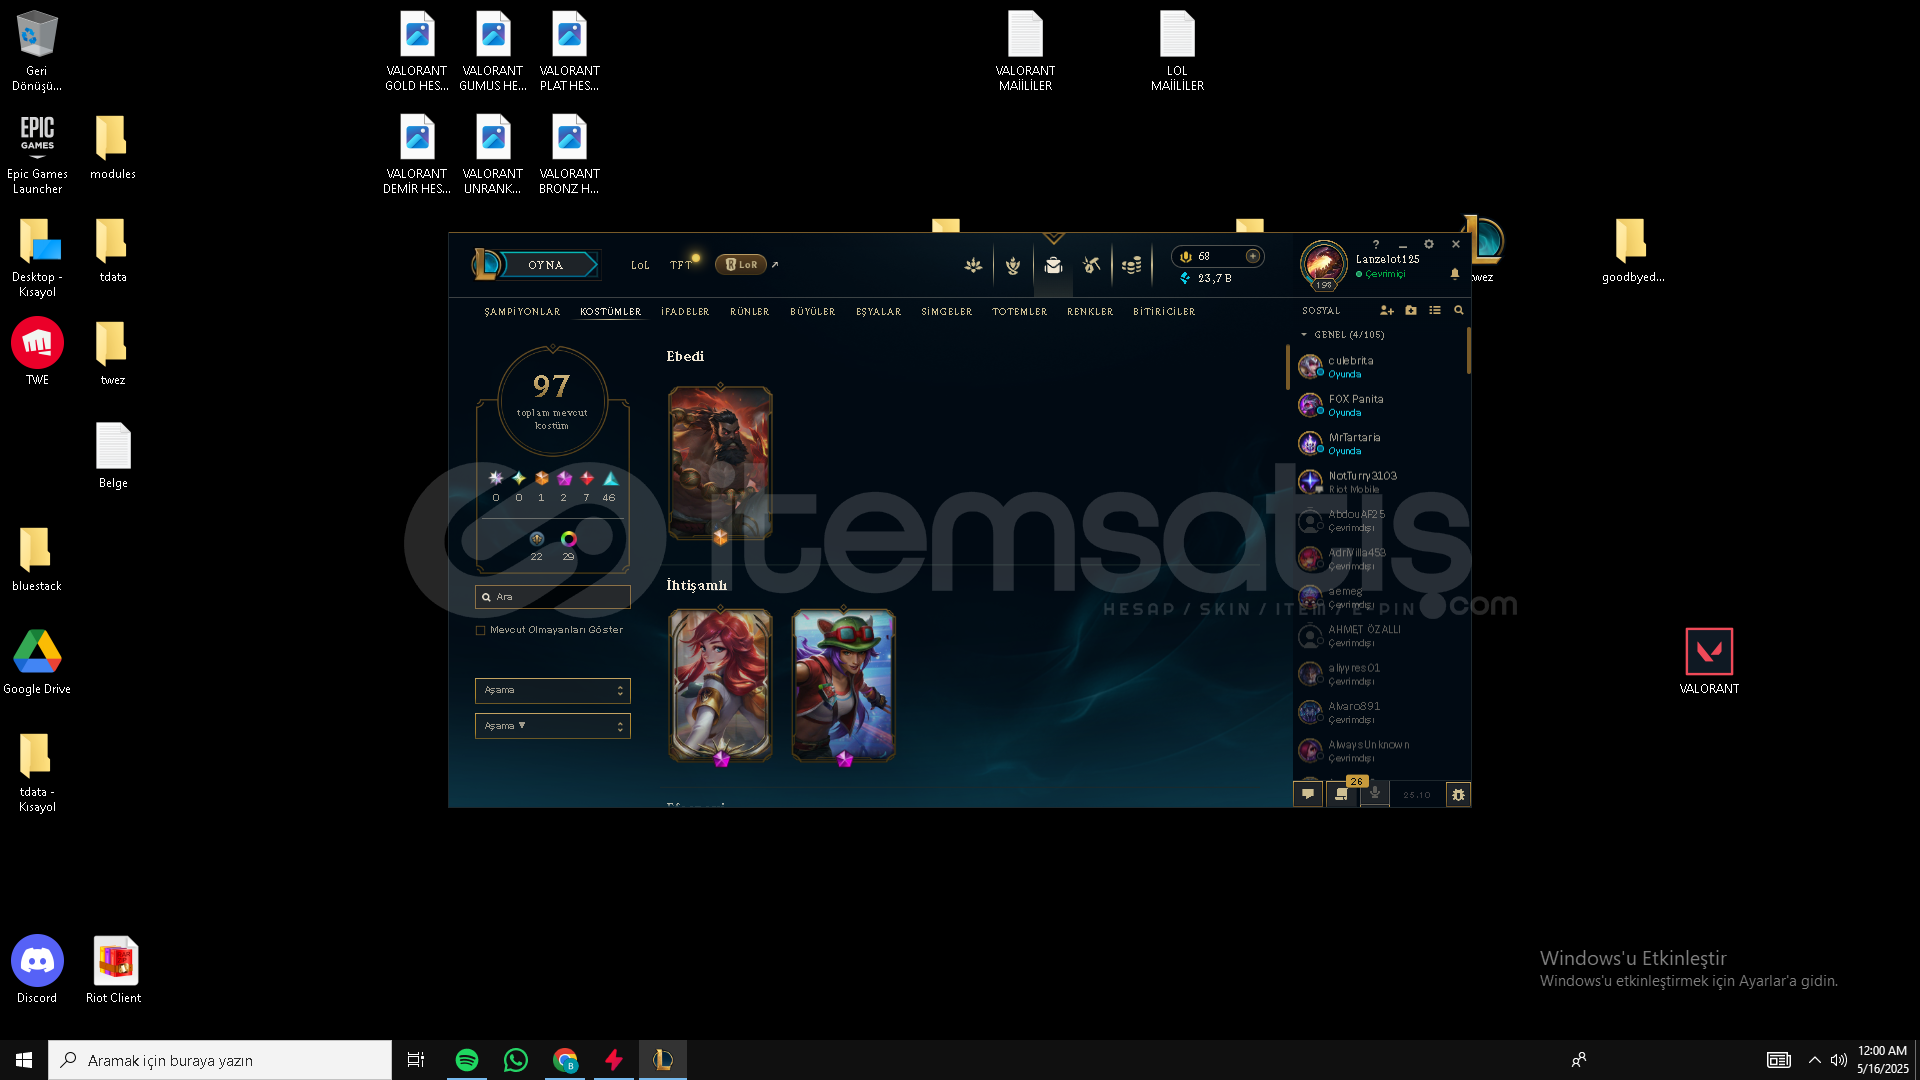This screenshot has width=1920, height=1080.
Task: Open notifications bell under Lanzelot125
Action: coord(1455,274)
